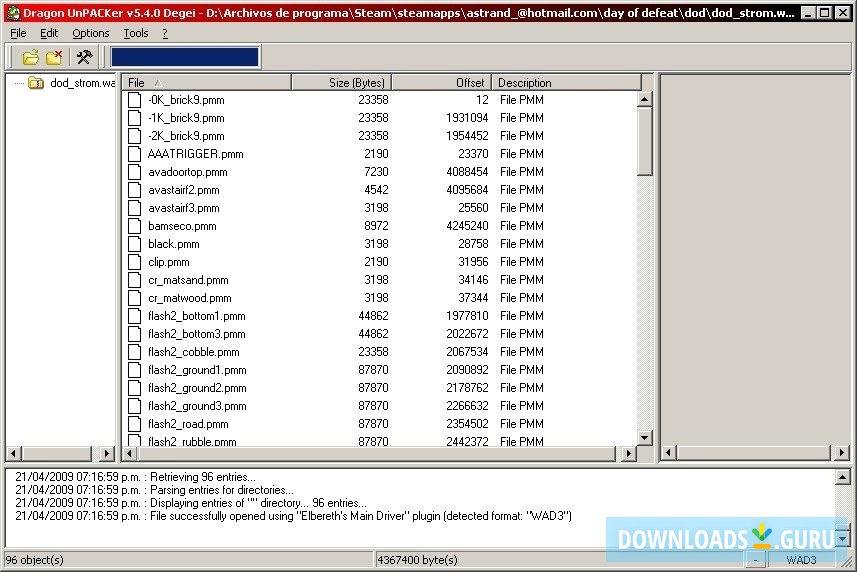The image size is (857, 572).
Task: Click the log panel scroll up arrow
Action: click(843, 477)
